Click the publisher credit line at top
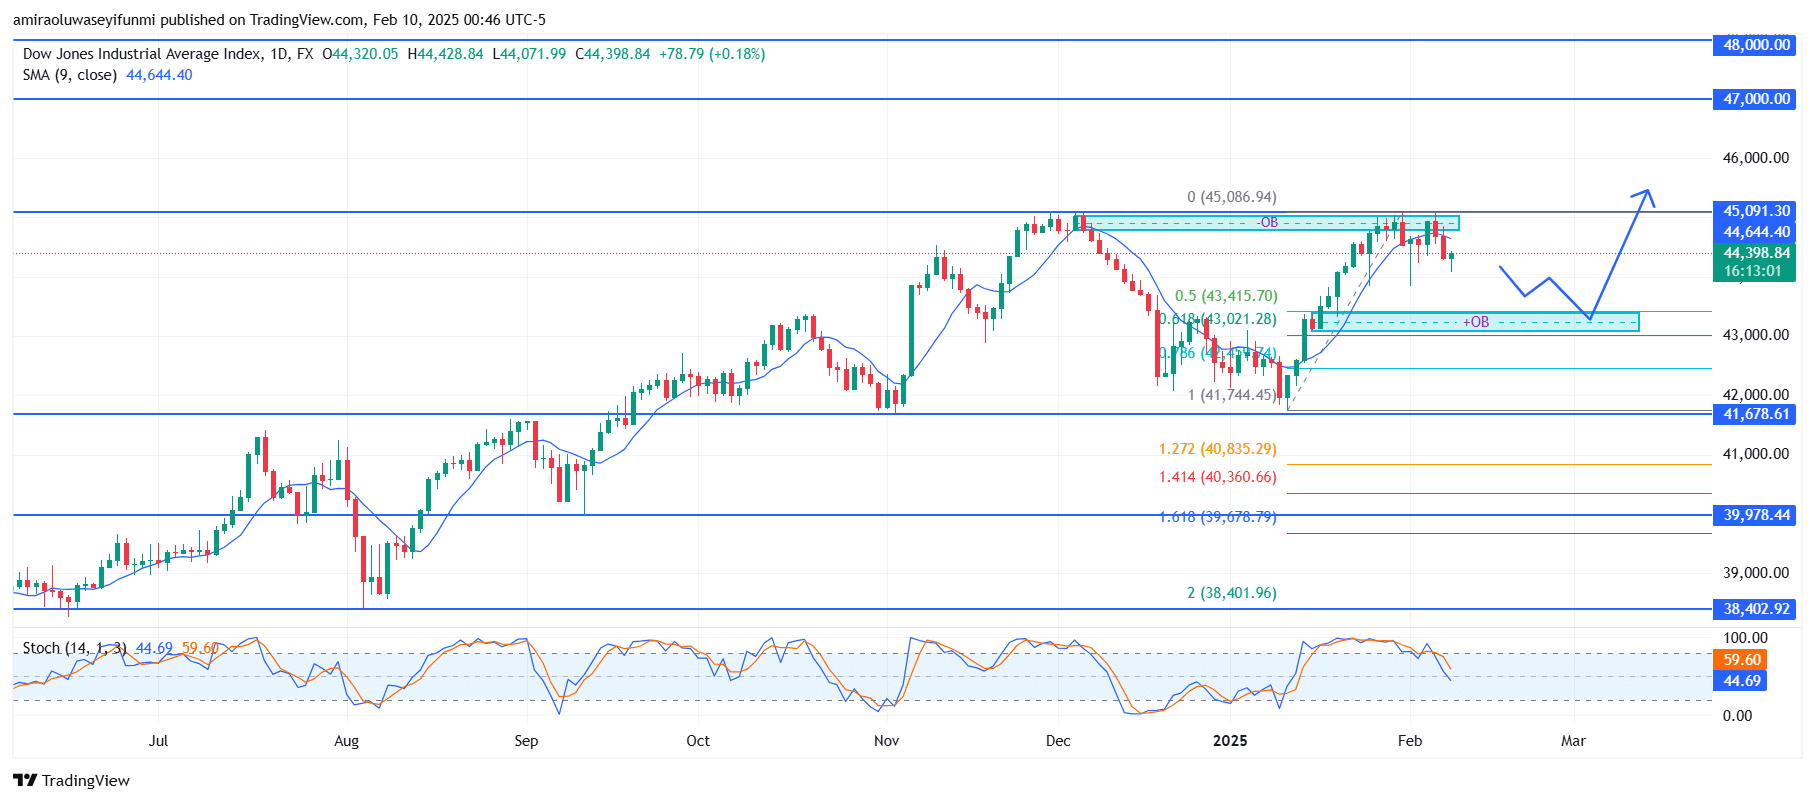1815x802 pixels. pos(279,20)
